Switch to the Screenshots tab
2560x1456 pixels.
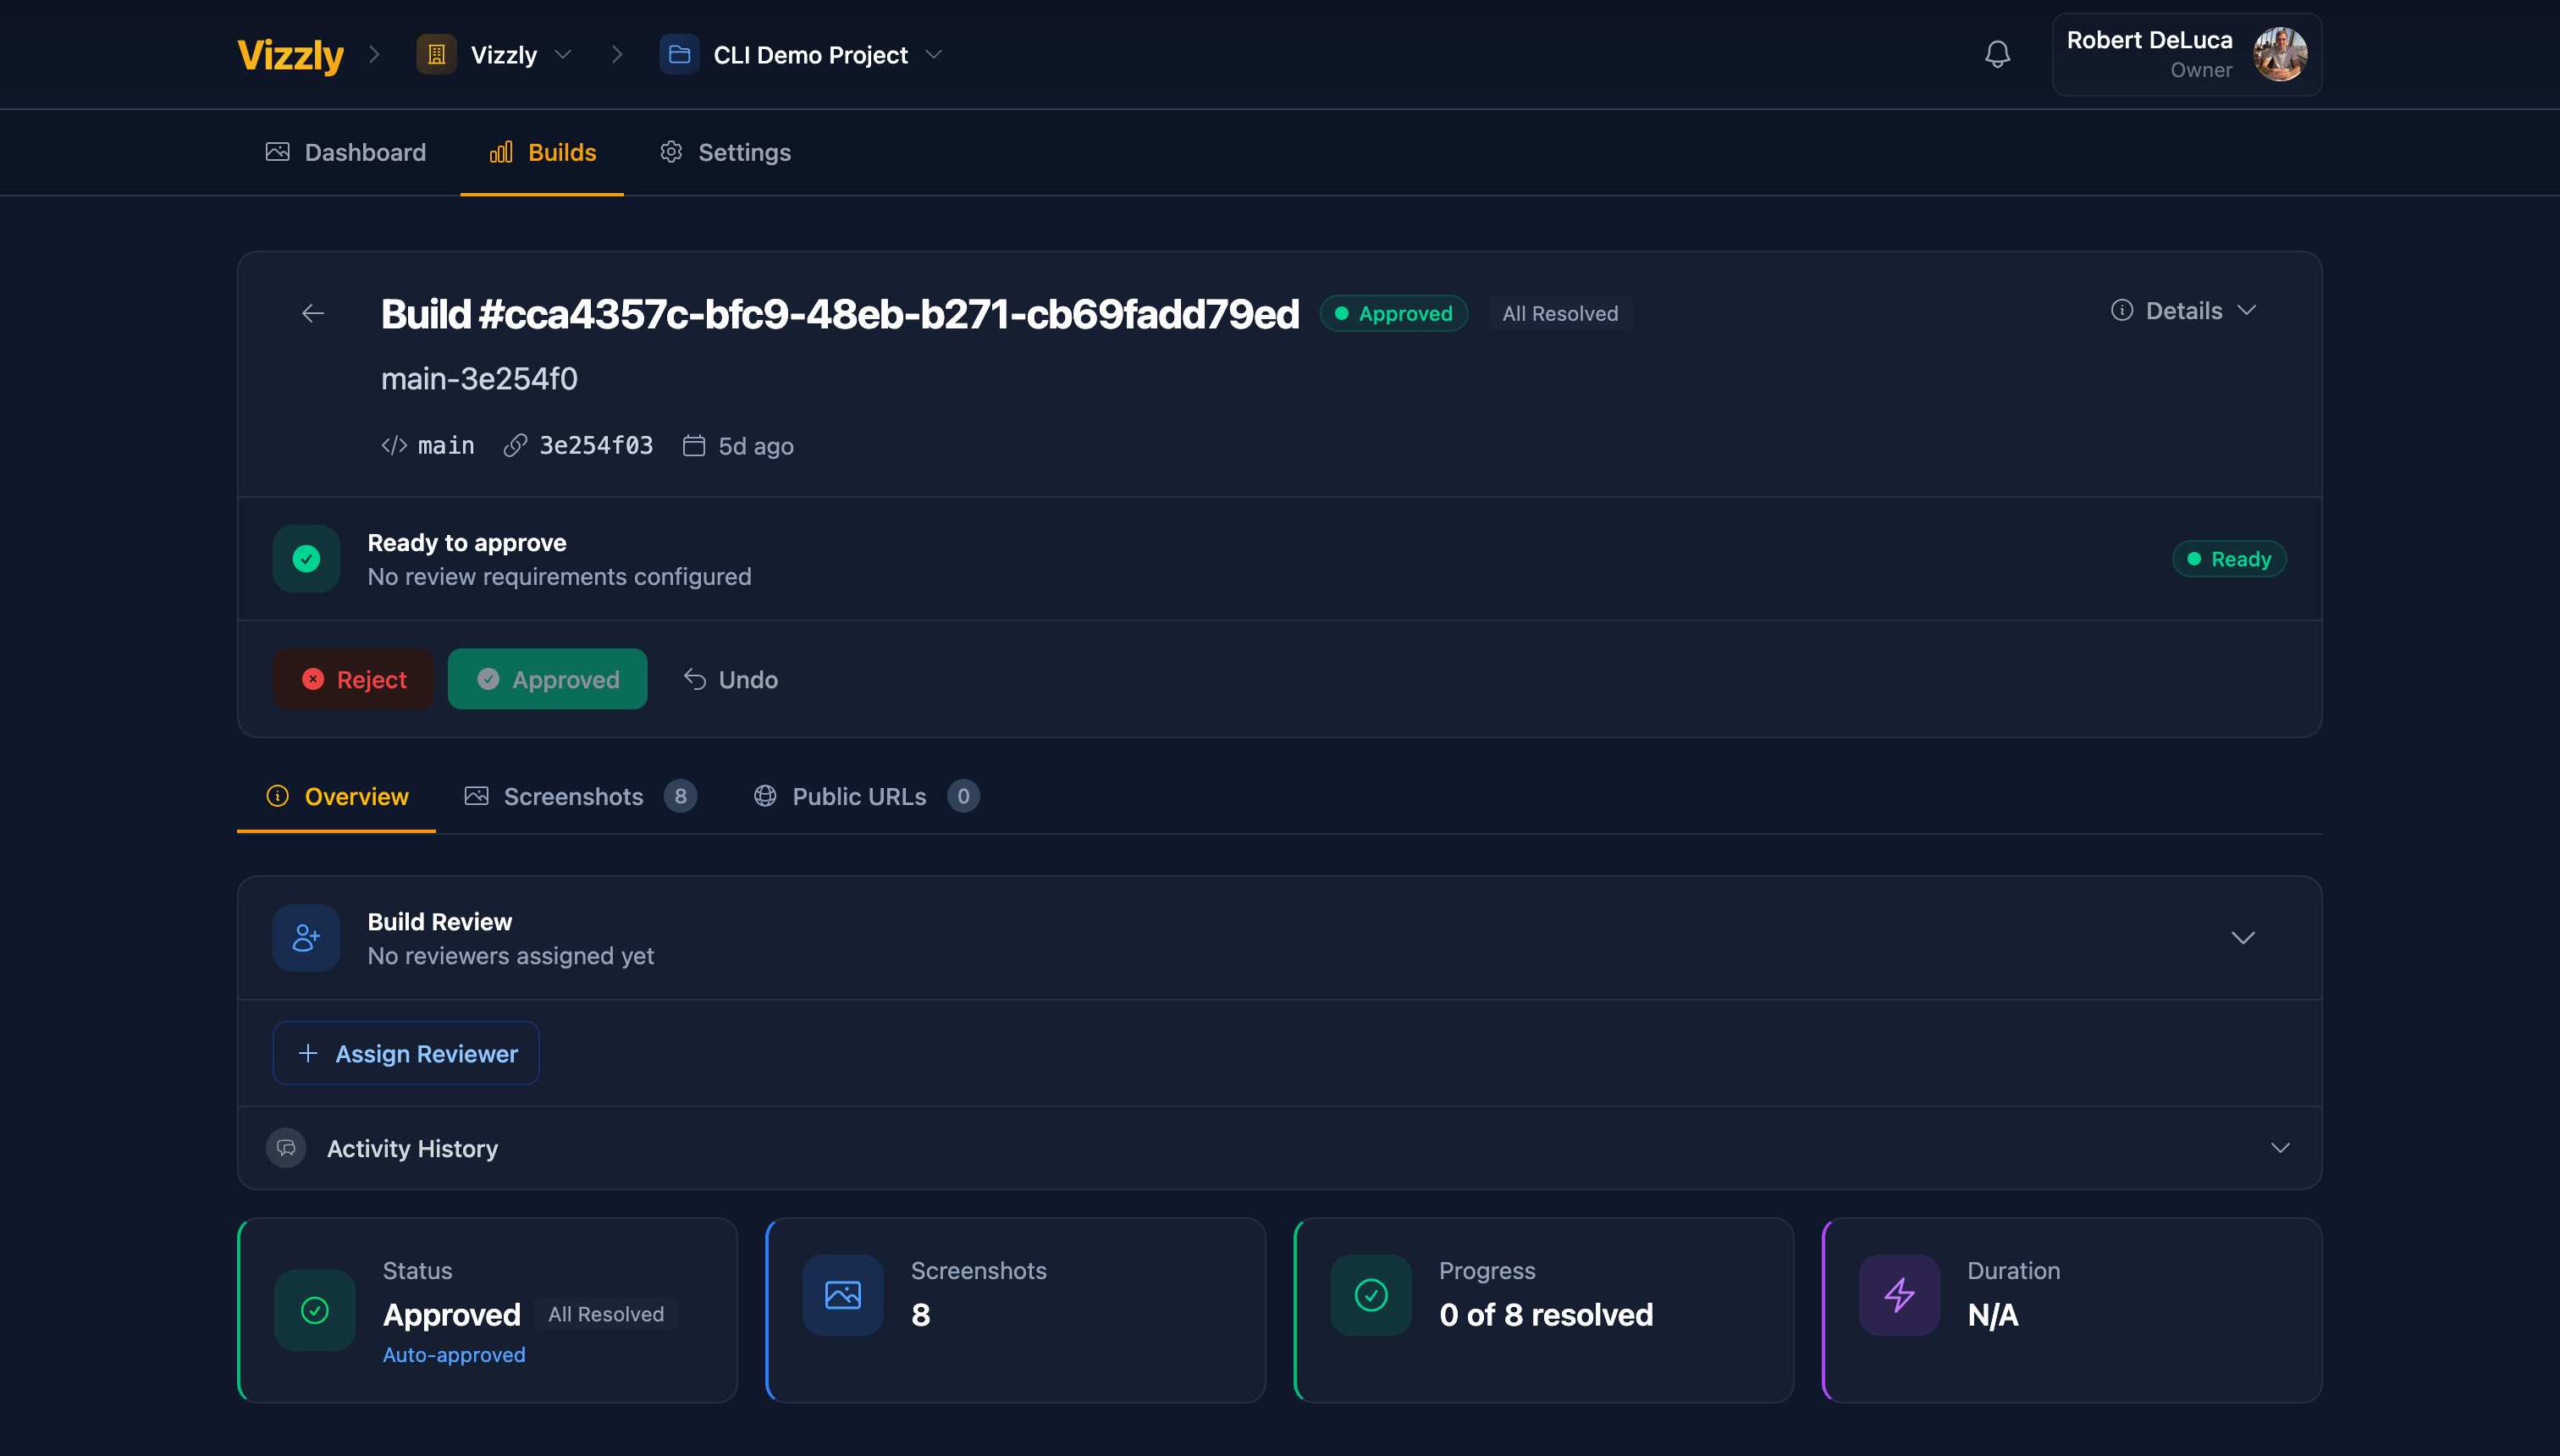point(573,796)
